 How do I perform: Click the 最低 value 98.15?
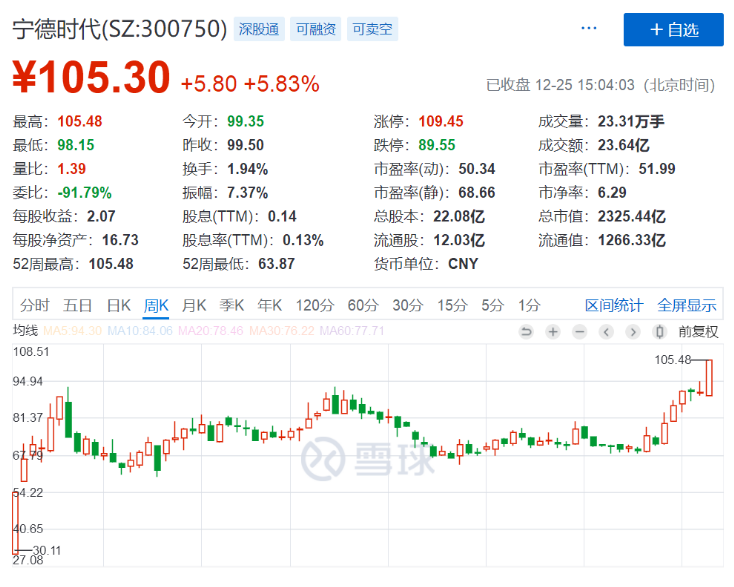(x=76, y=146)
